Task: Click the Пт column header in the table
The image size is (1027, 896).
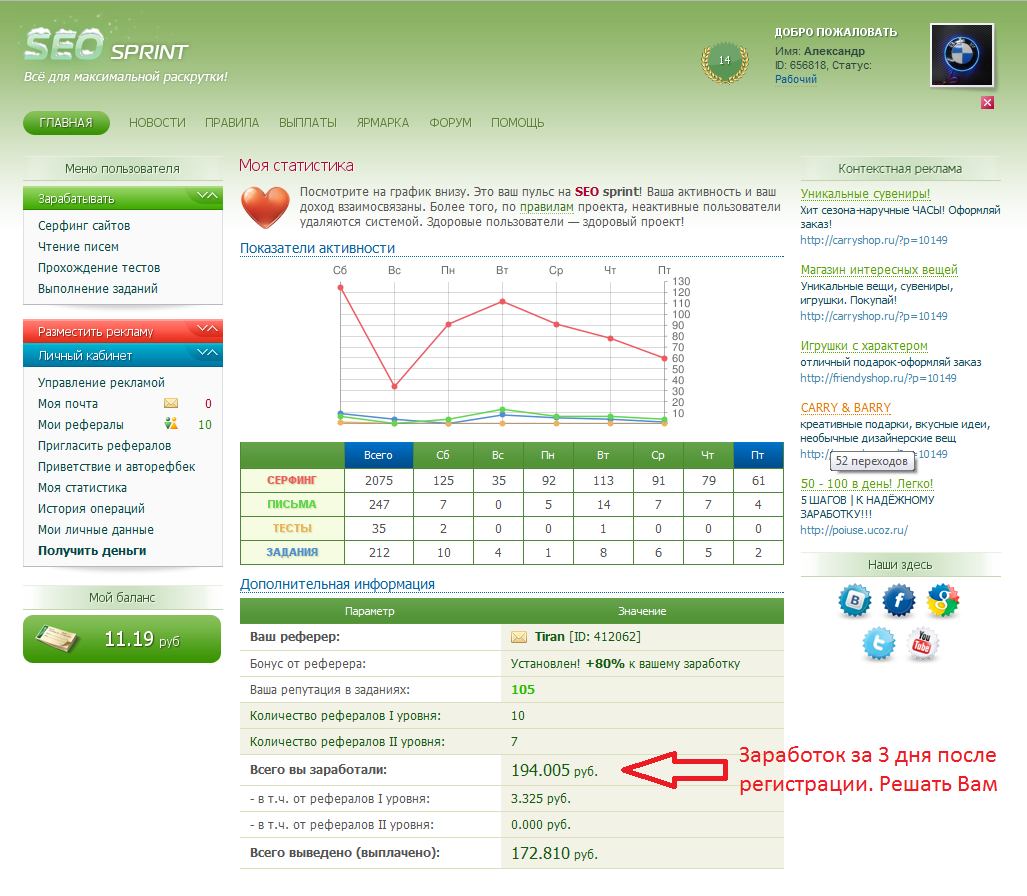Action: click(758, 455)
